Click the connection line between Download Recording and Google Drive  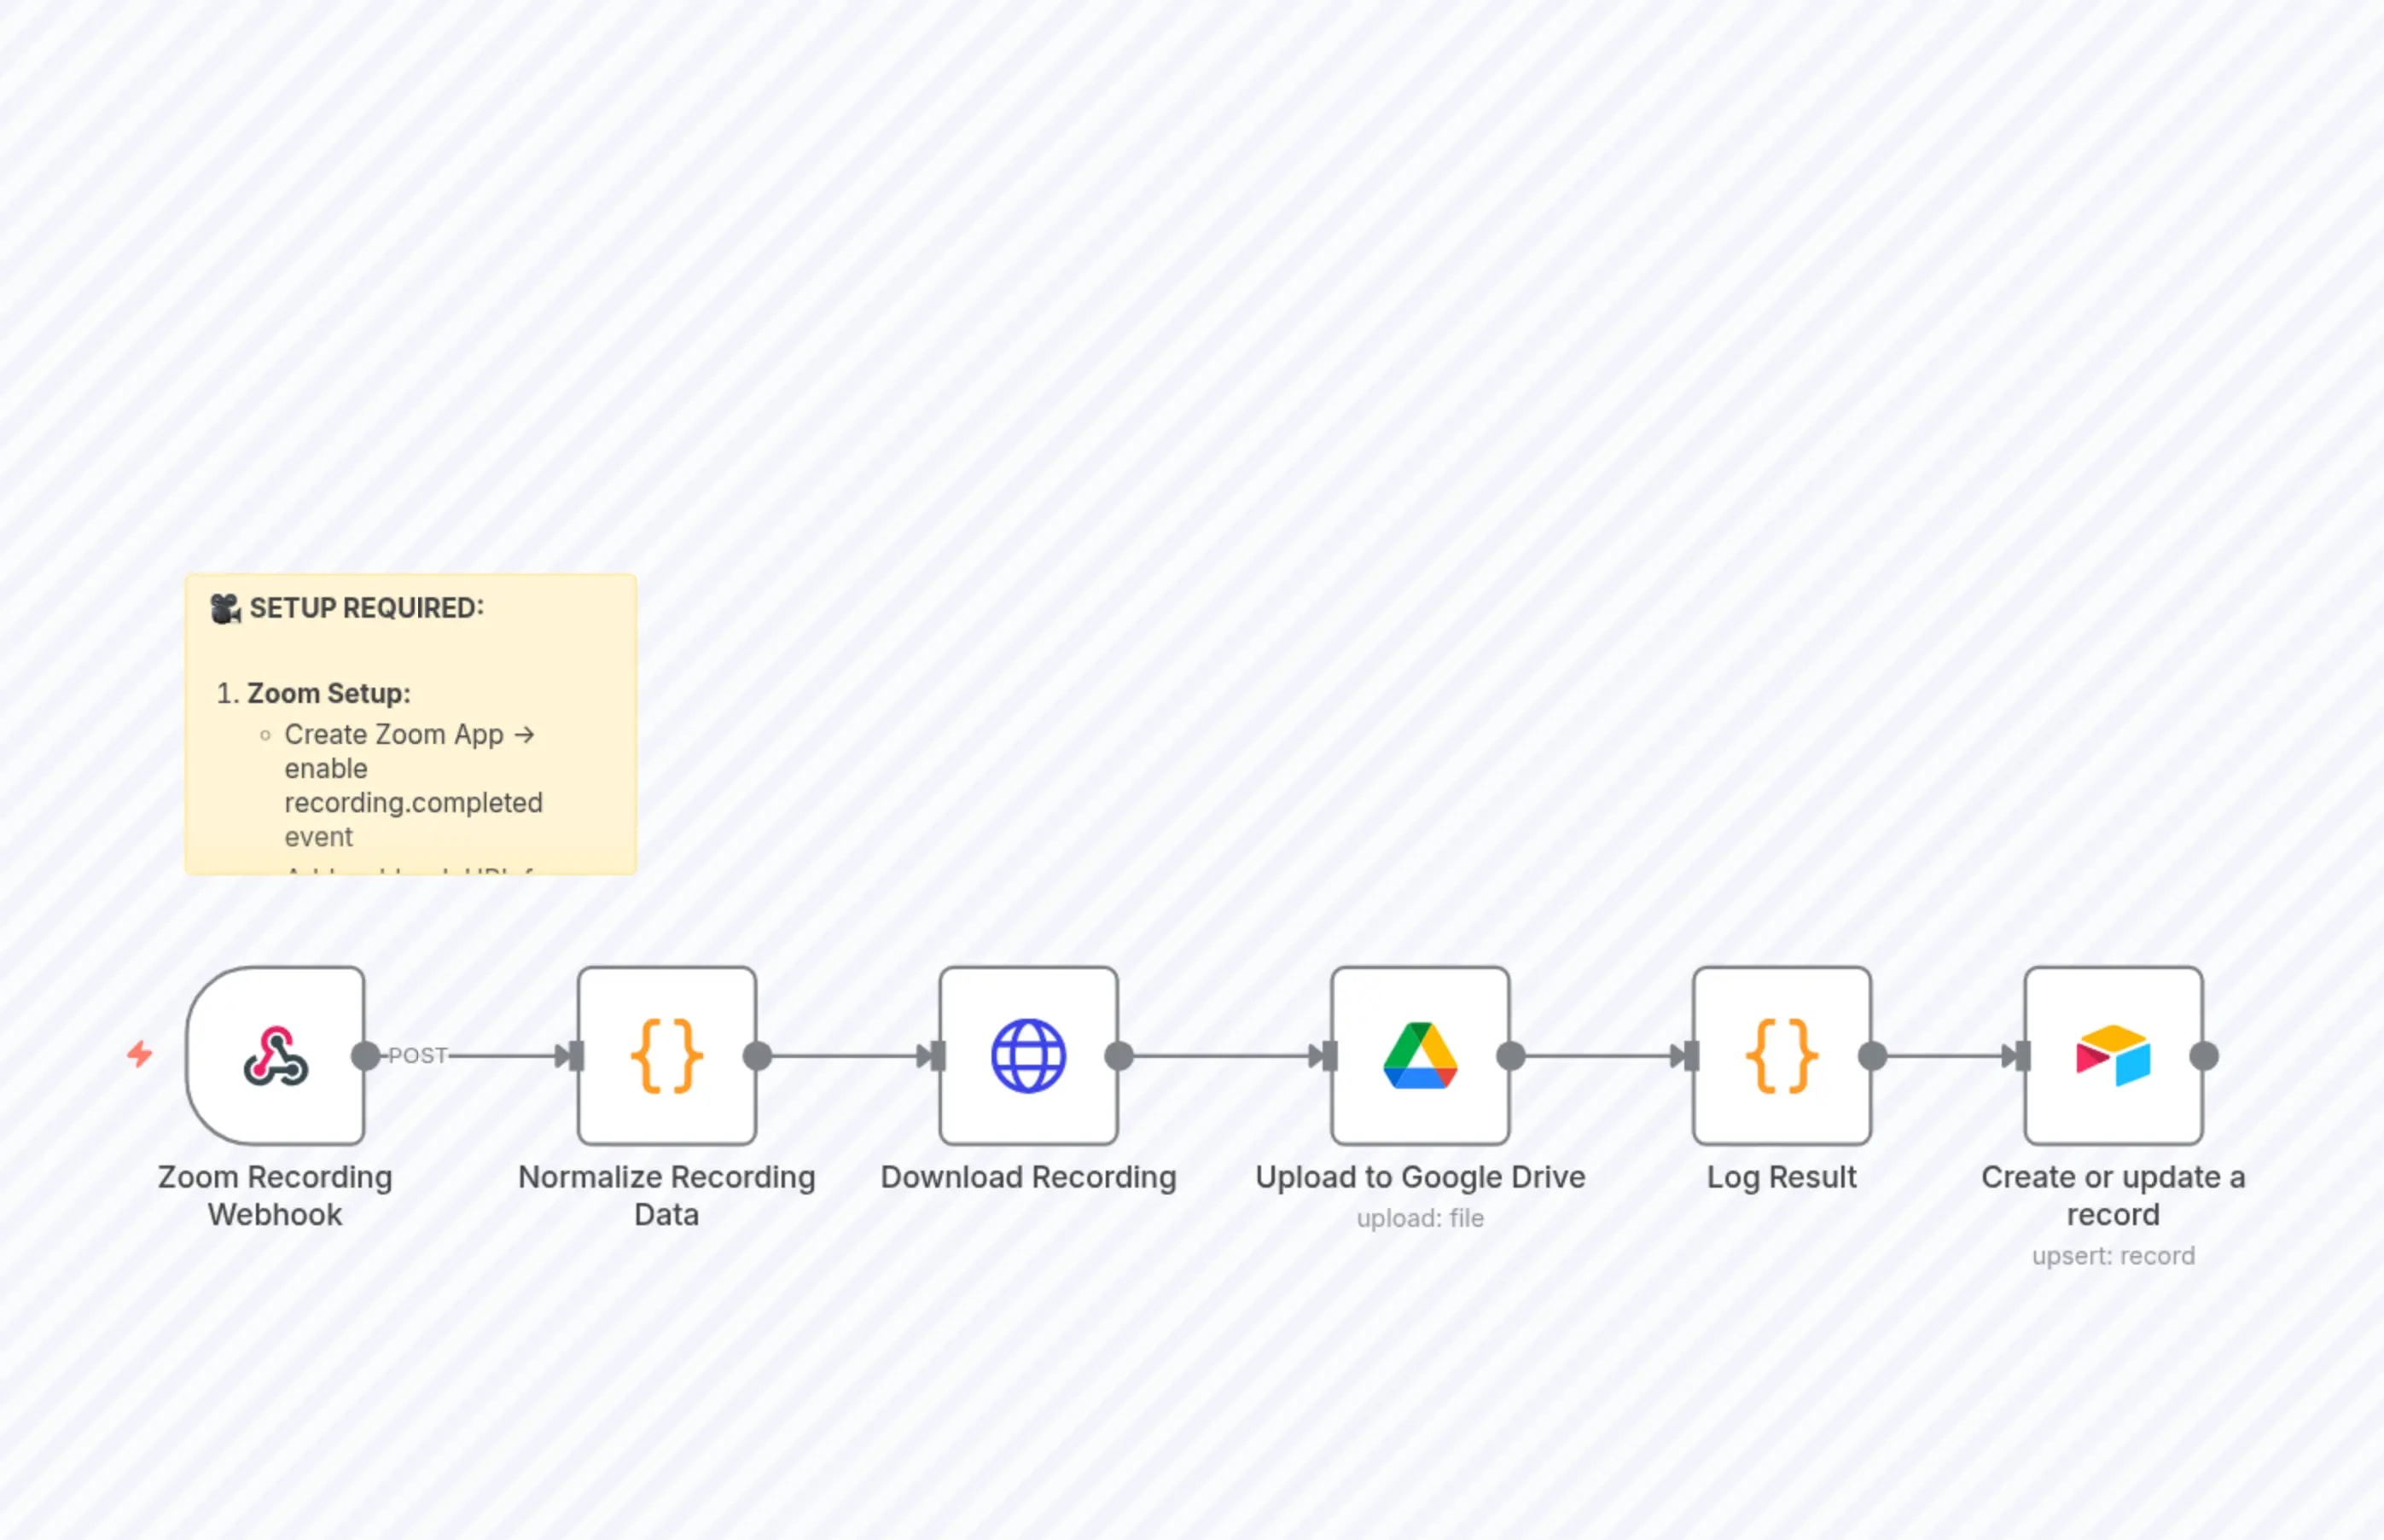point(1220,1053)
